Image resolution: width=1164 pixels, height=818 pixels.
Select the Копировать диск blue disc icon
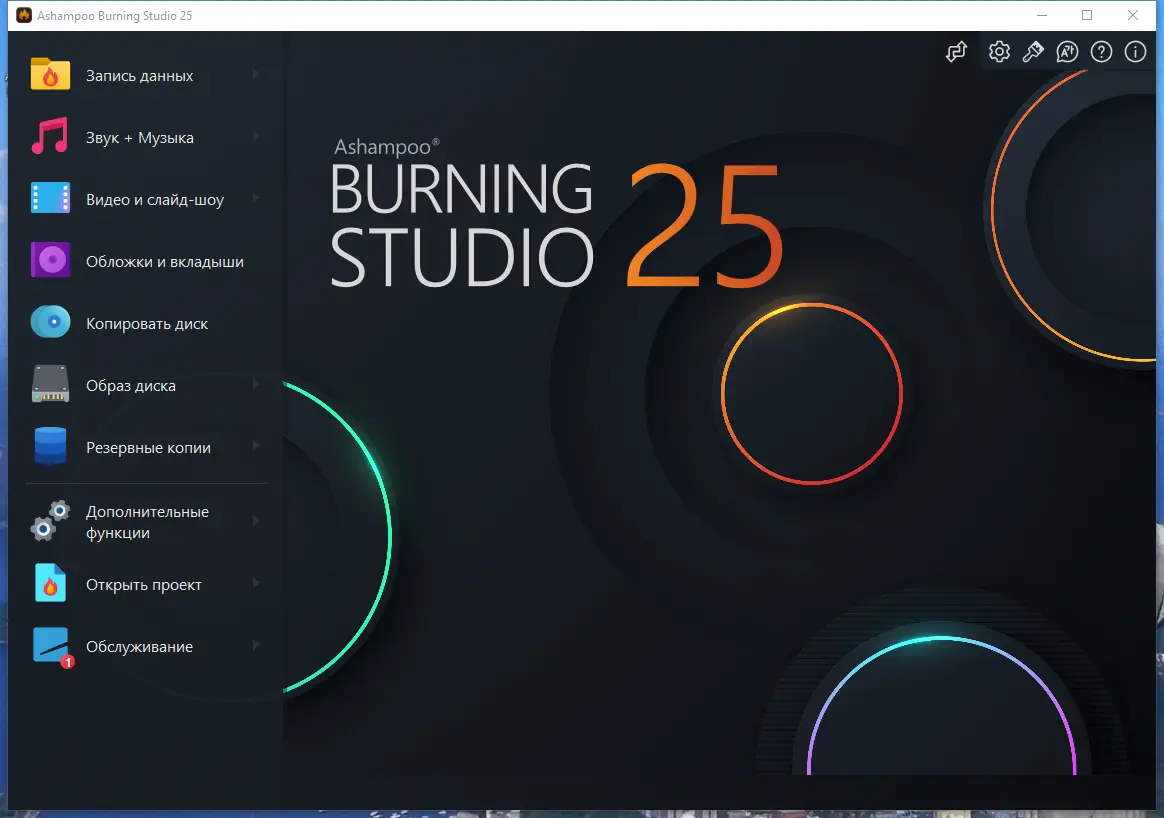(50, 322)
